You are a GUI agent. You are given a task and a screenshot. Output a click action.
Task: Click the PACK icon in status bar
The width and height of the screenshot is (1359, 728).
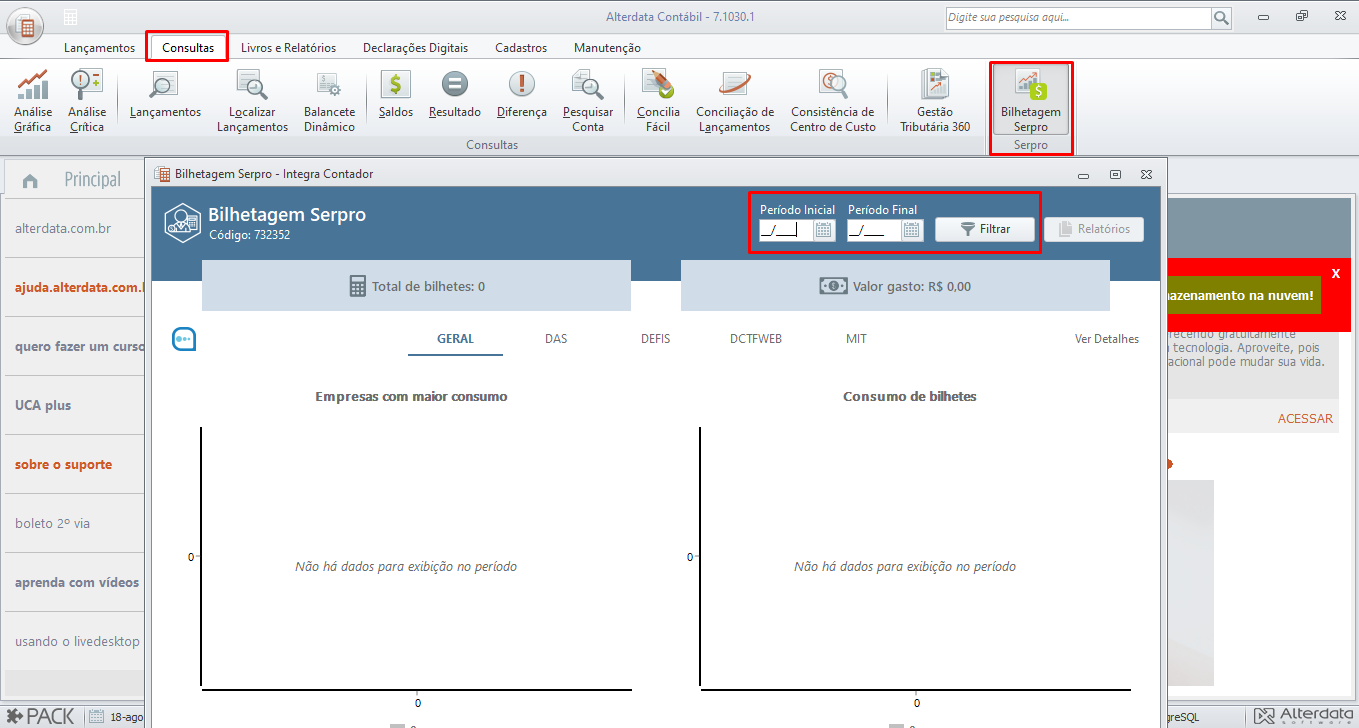coord(42,716)
